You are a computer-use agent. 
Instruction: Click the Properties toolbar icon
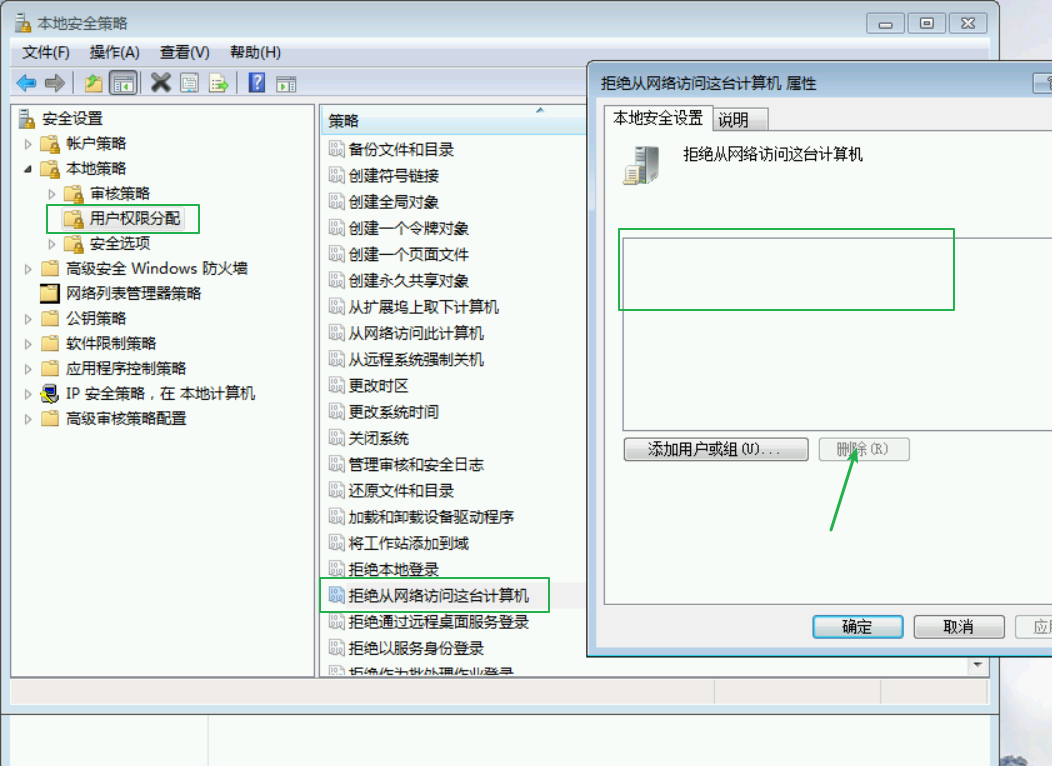189,83
